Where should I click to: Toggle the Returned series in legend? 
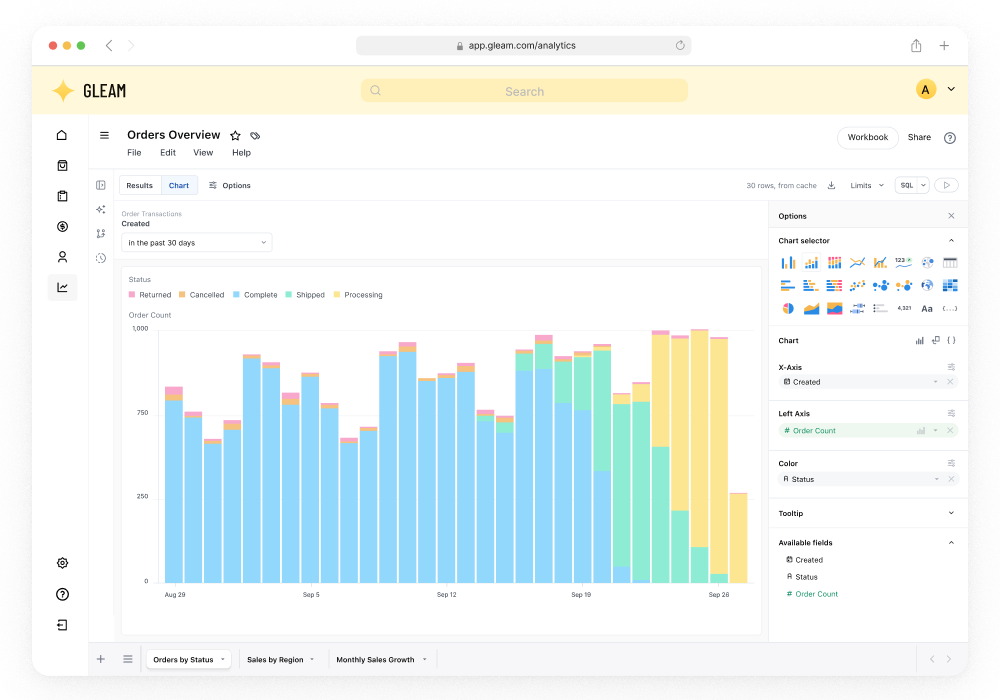tap(150, 295)
